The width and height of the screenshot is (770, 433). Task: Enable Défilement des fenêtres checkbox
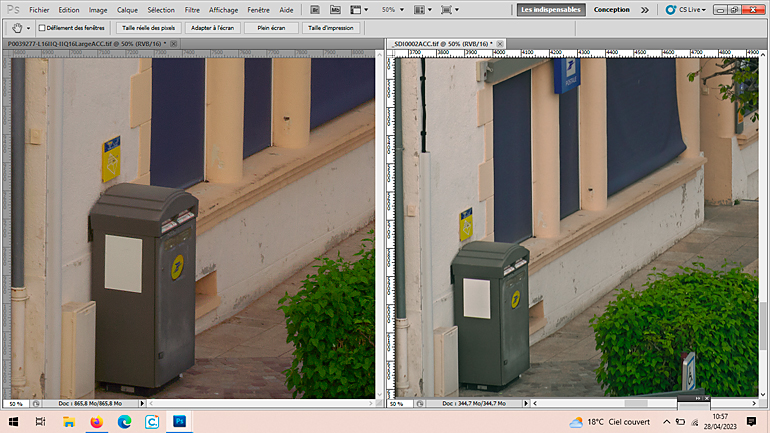click(42, 28)
